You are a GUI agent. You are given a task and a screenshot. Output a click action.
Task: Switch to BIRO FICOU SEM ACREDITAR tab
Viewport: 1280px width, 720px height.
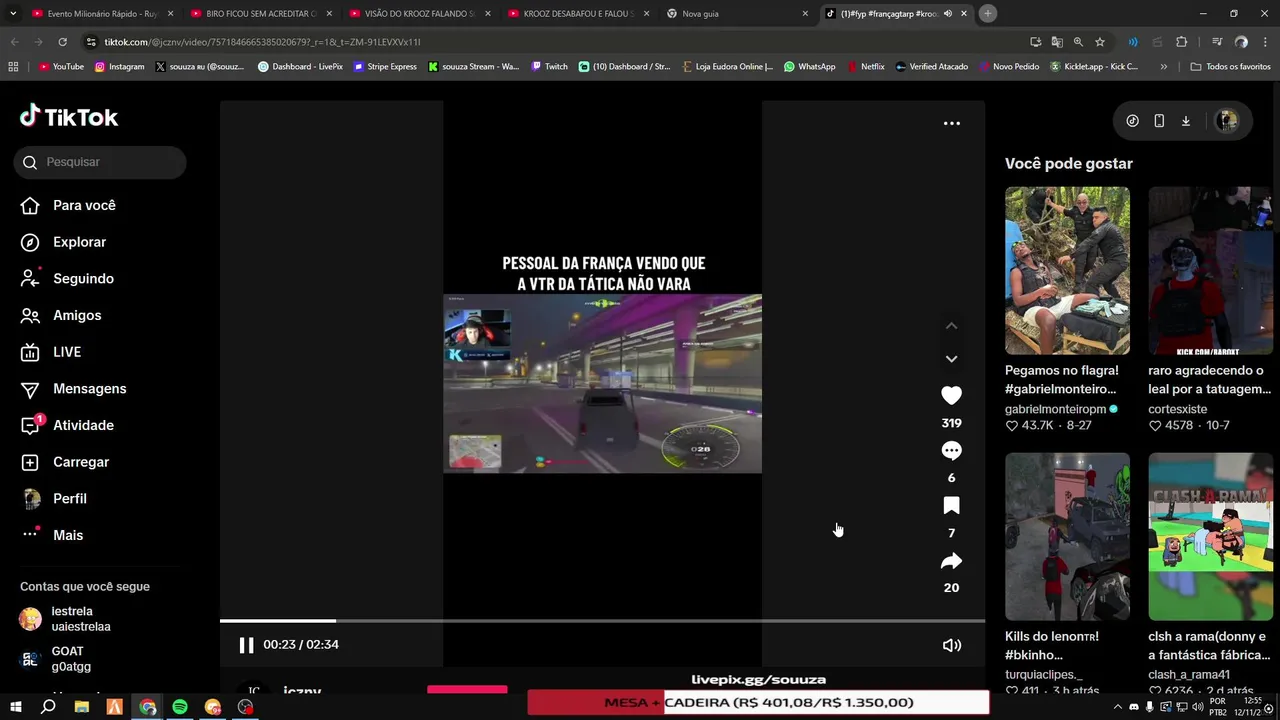pyautogui.click(x=261, y=14)
